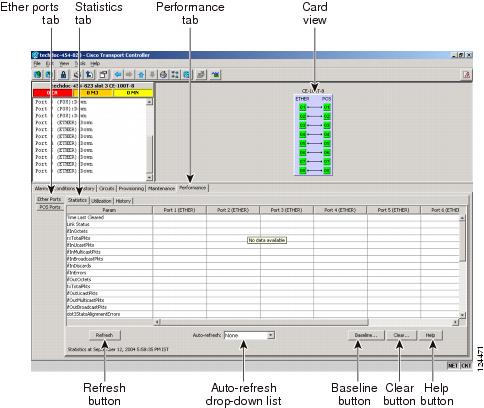
Task: Click the ifInBroadcastPkts row
Action: pyautogui.click(x=263, y=259)
